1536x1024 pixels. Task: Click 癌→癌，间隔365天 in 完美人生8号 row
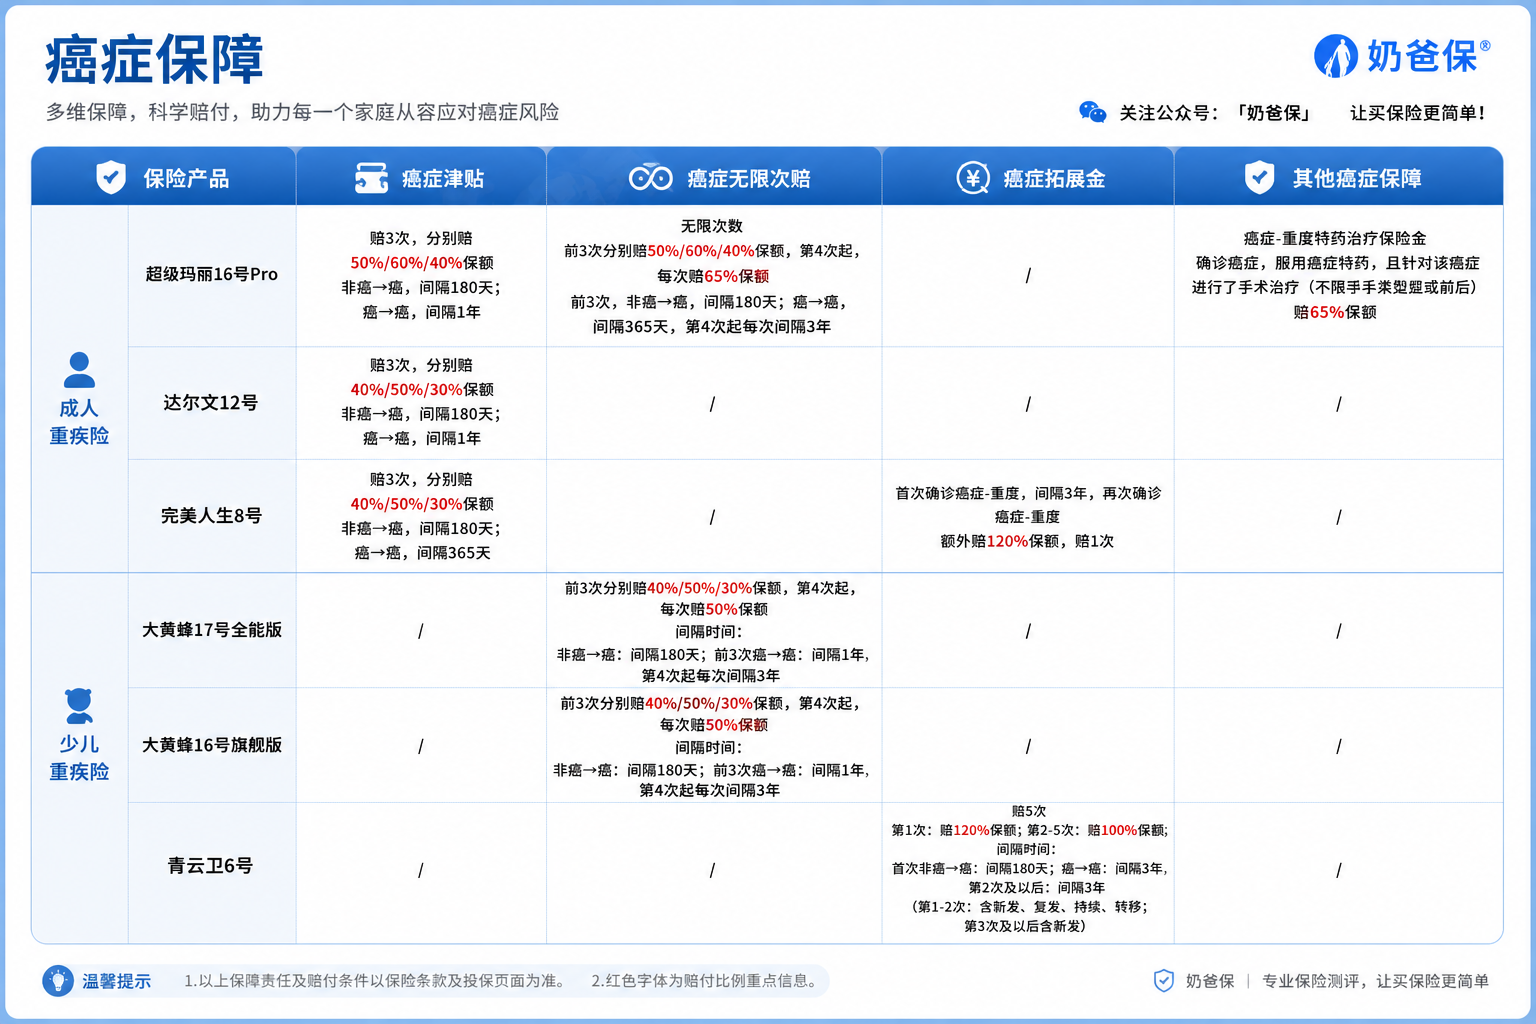tap(422, 553)
